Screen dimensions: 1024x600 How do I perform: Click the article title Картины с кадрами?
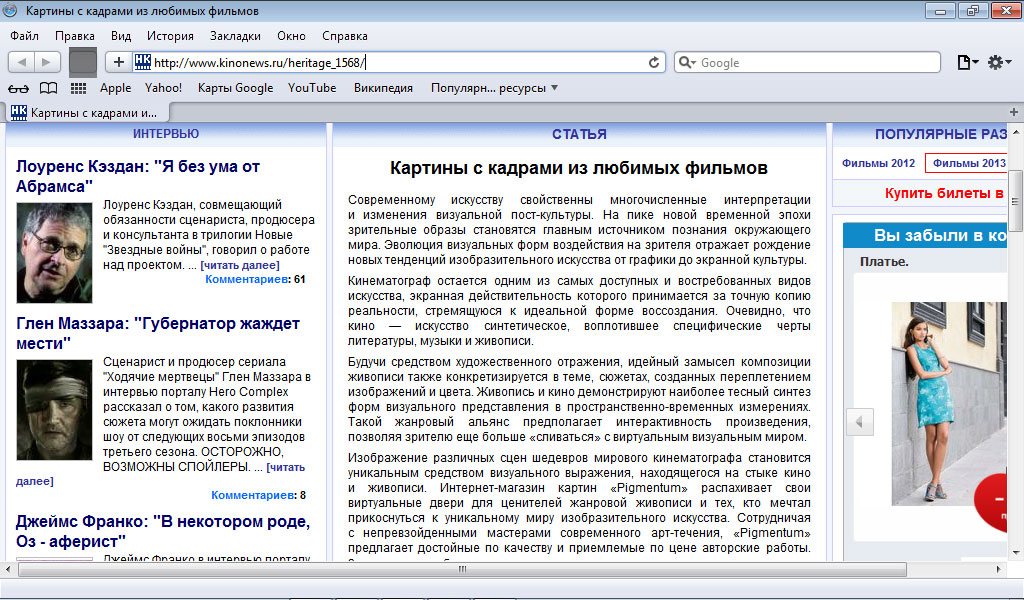click(x=579, y=168)
